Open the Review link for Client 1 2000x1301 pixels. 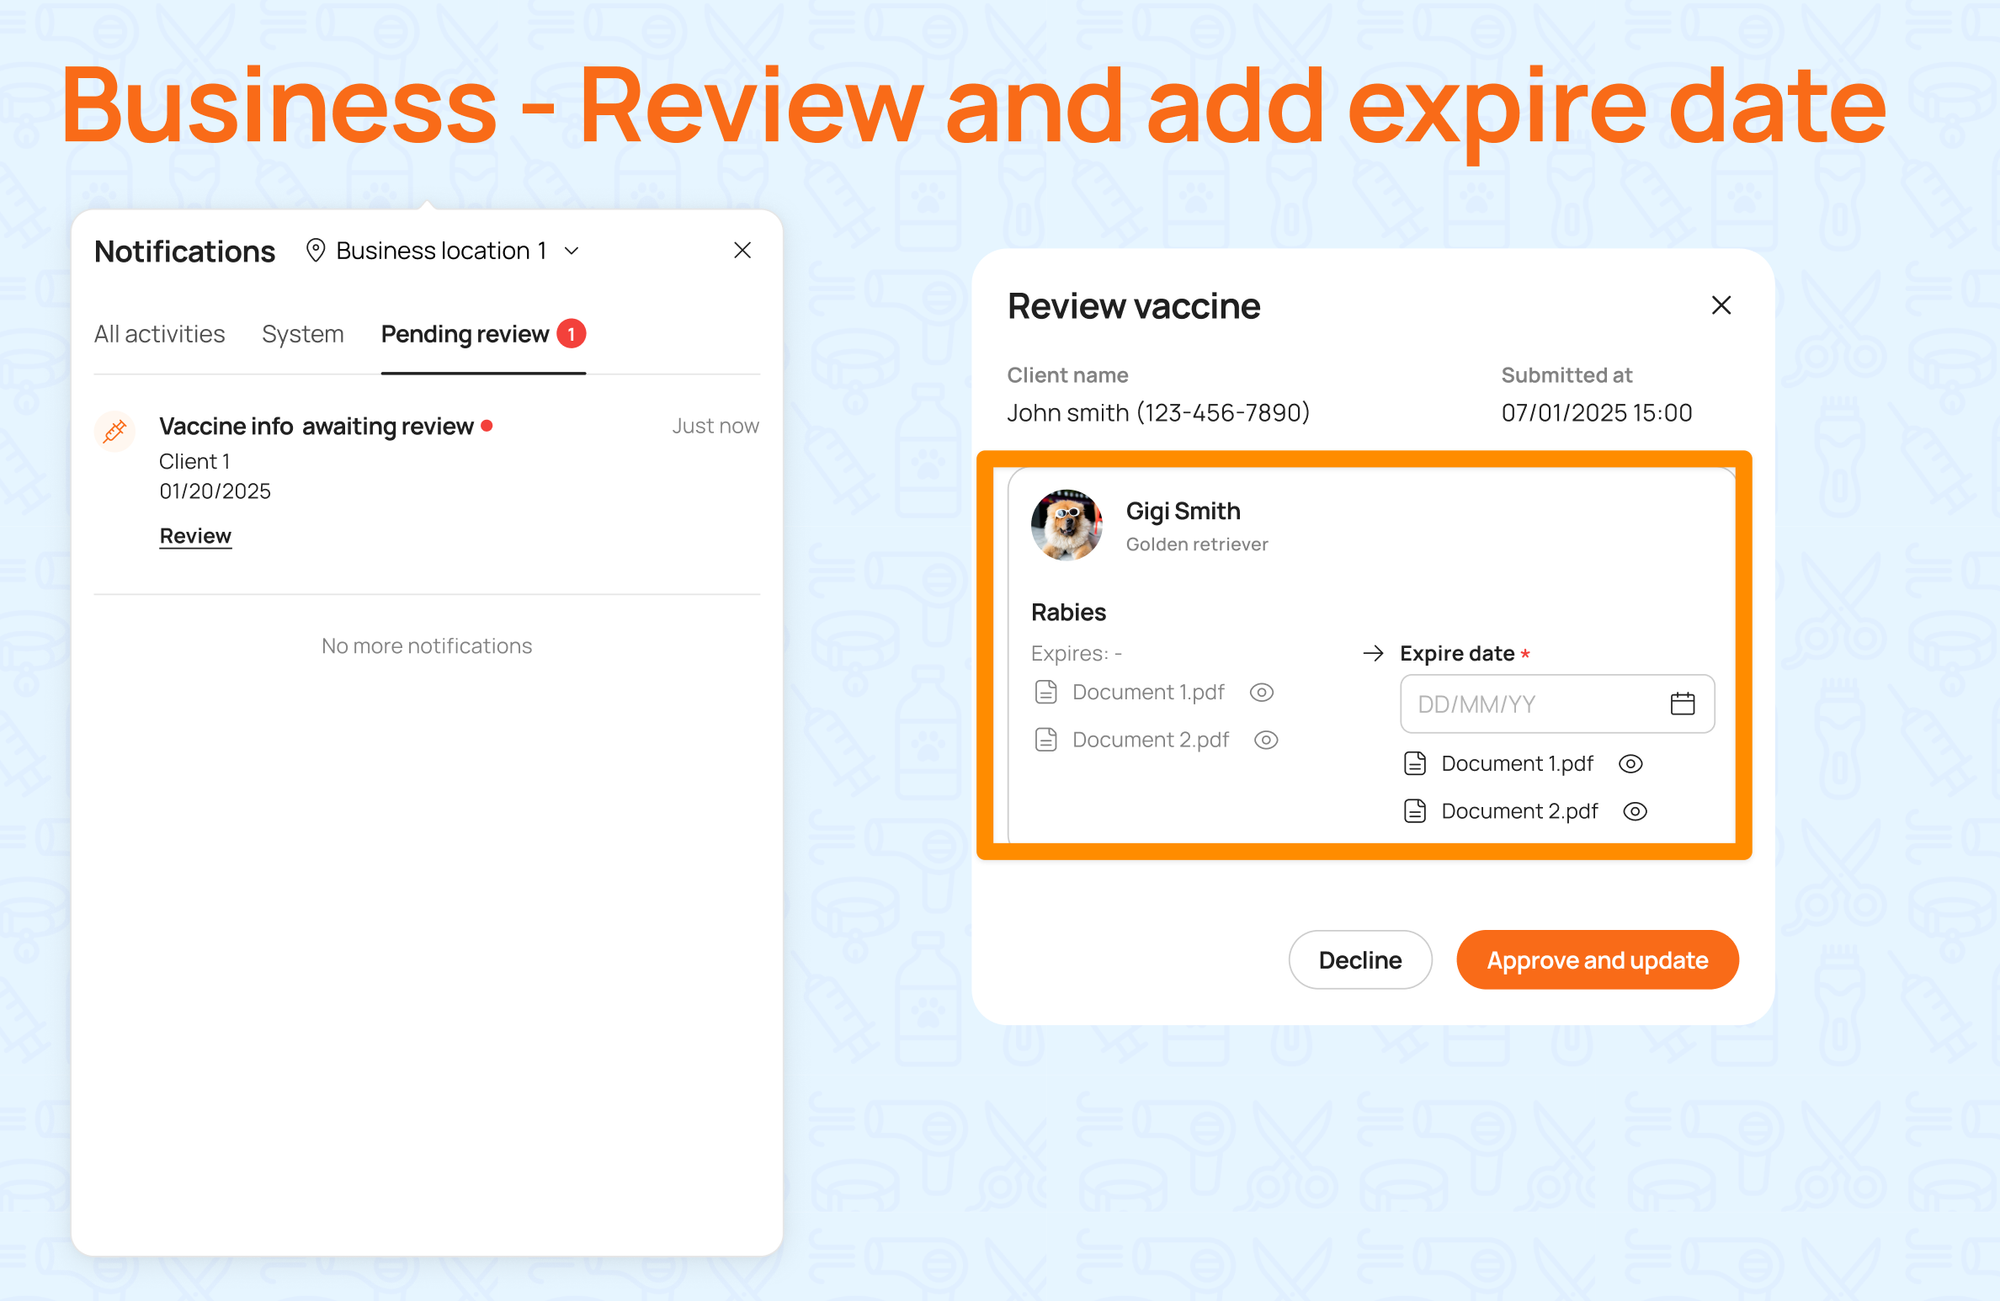click(195, 536)
